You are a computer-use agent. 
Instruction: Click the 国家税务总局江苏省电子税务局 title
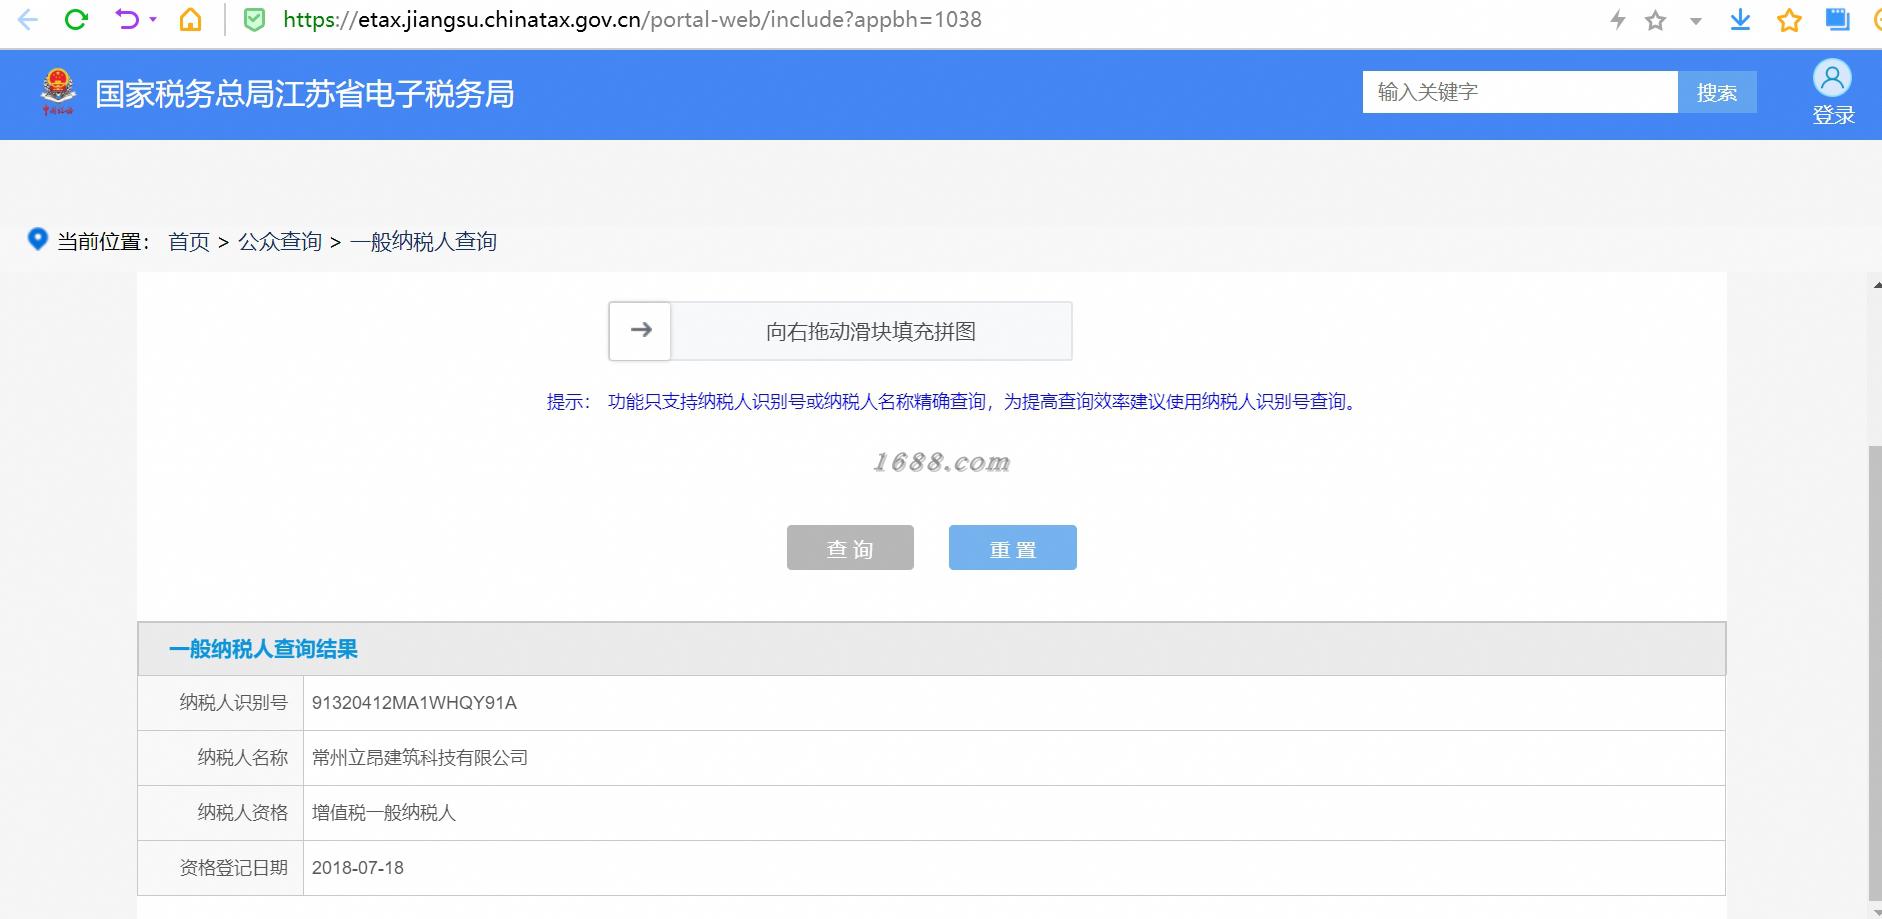point(305,94)
